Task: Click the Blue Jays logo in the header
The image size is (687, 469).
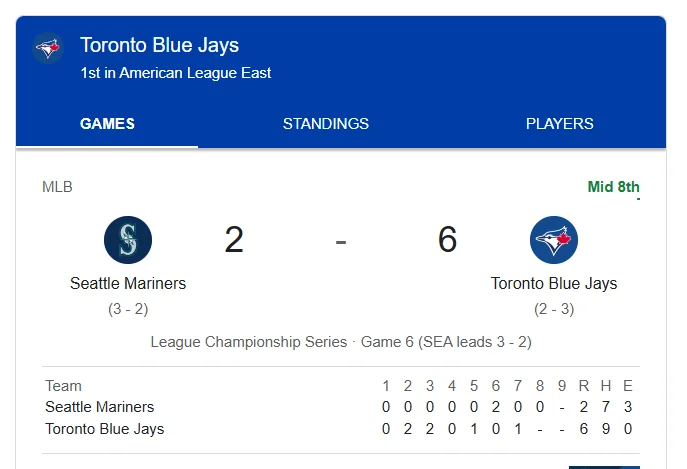Action: pos(48,48)
